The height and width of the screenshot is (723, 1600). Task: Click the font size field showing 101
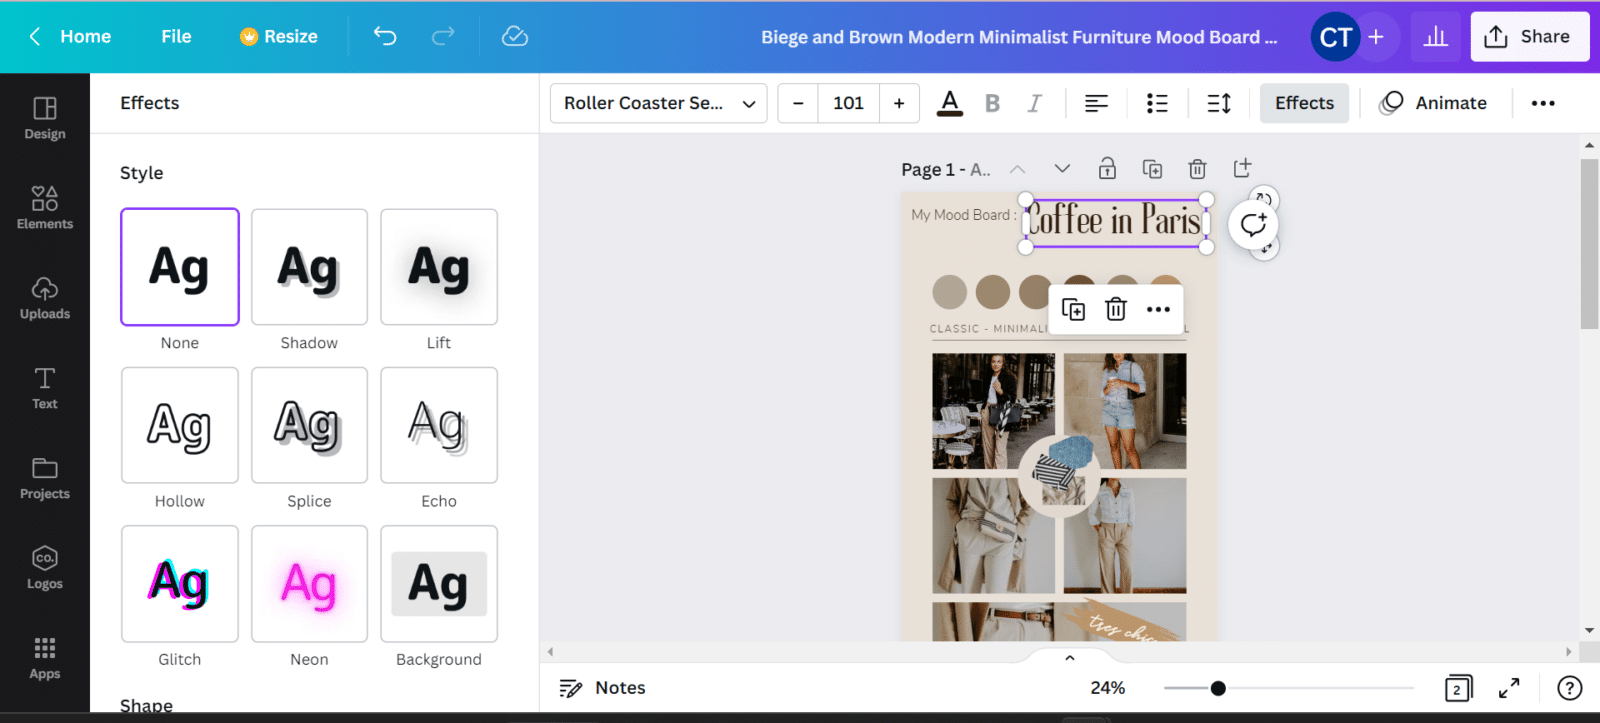pyautogui.click(x=848, y=103)
